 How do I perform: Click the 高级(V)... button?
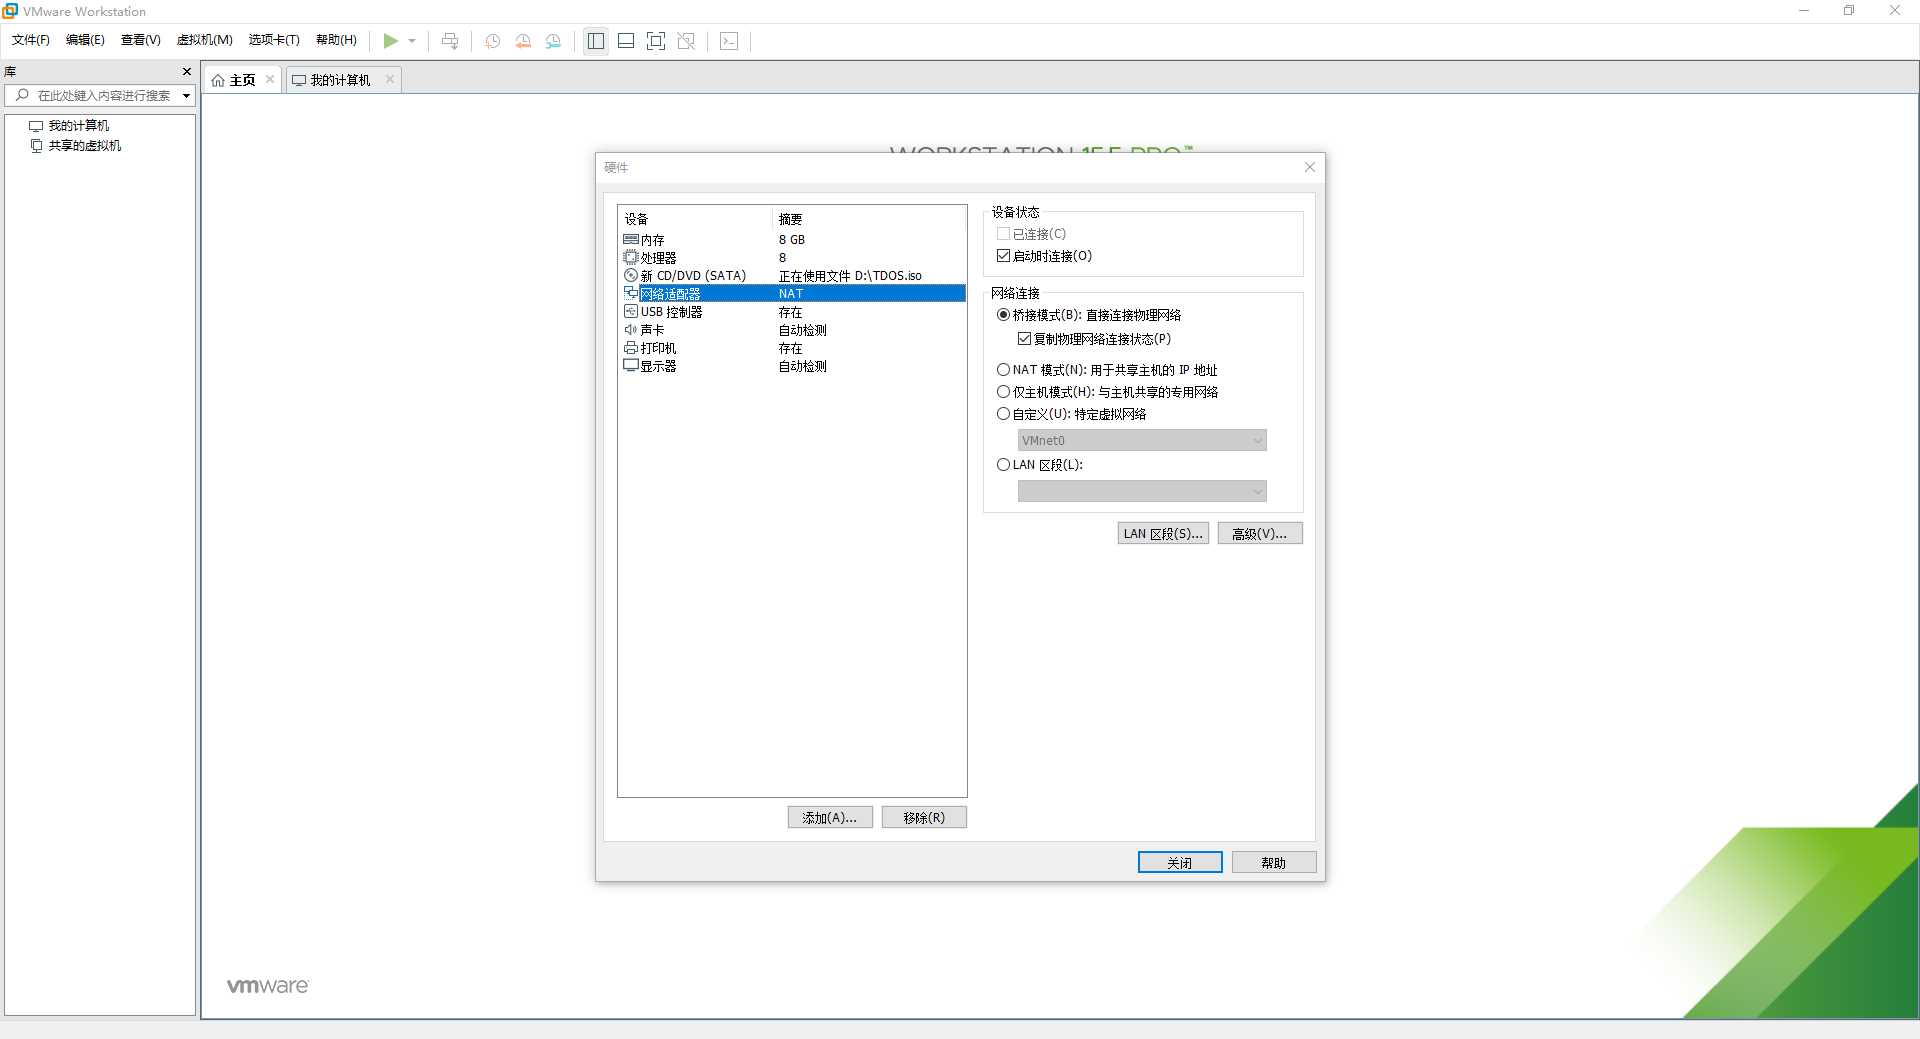click(x=1260, y=534)
